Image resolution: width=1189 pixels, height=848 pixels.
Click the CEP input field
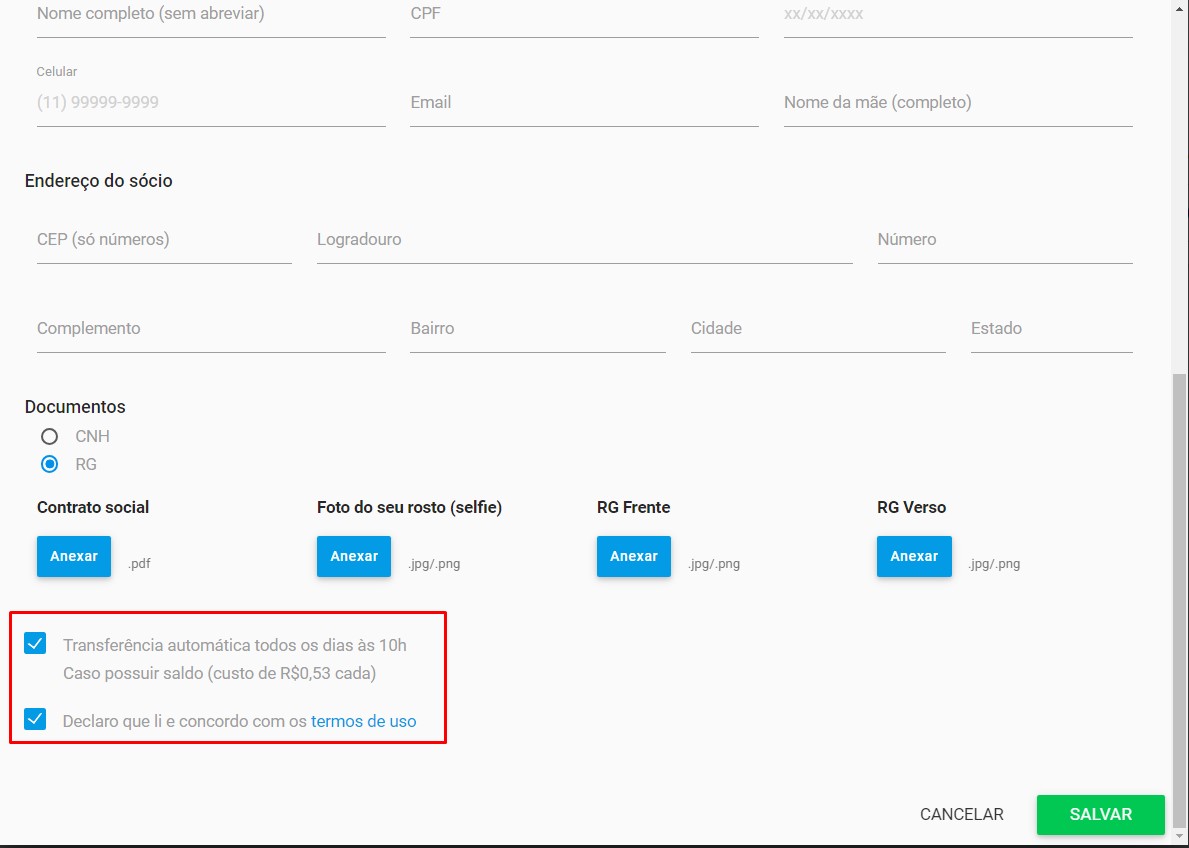pyautogui.click(x=164, y=240)
